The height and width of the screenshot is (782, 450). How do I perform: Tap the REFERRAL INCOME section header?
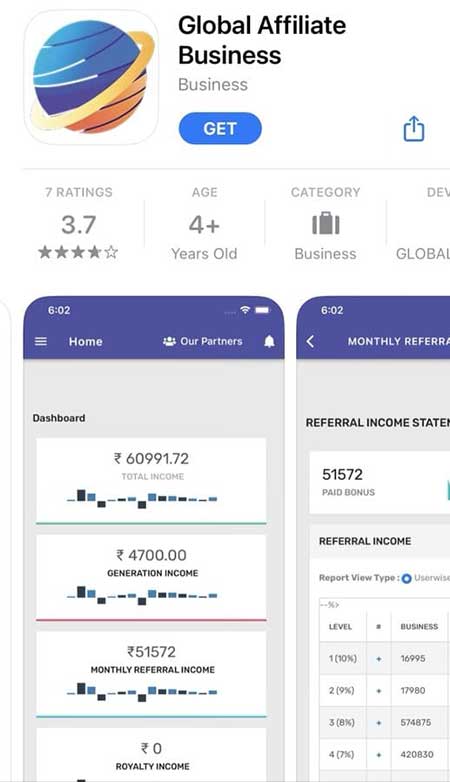pyautogui.click(x=365, y=541)
